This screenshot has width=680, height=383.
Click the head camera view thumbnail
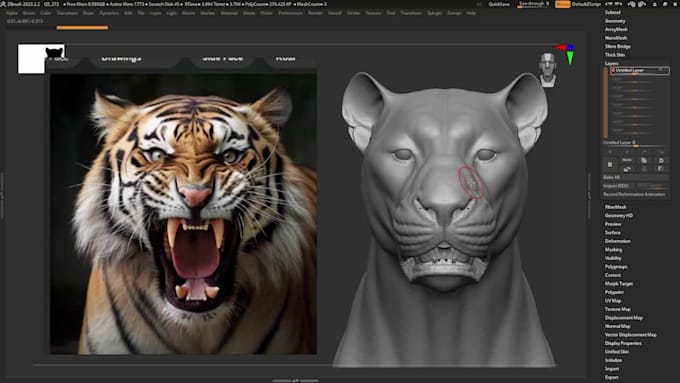point(548,69)
